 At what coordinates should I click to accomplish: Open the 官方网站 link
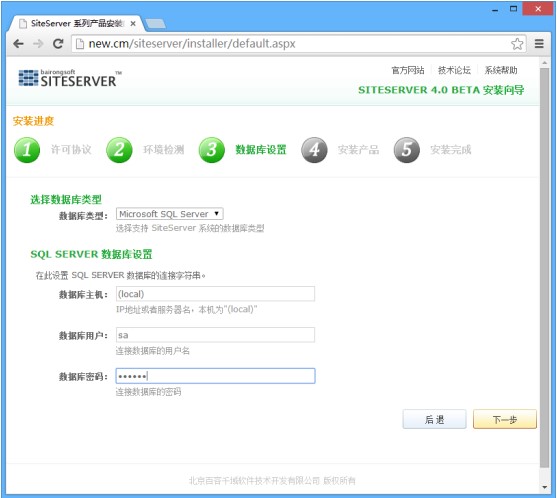[x=408, y=70]
